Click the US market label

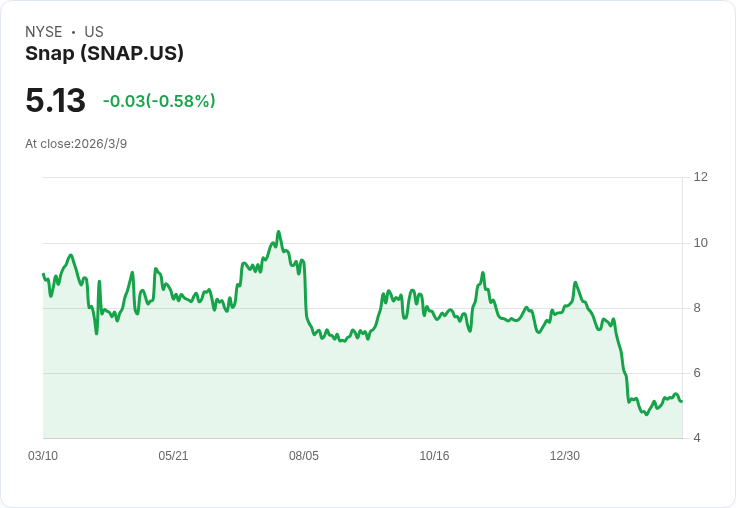tap(94, 32)
